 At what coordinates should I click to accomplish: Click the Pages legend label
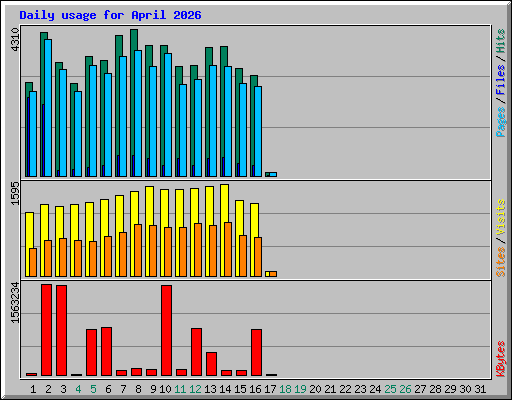pos(500,122)
